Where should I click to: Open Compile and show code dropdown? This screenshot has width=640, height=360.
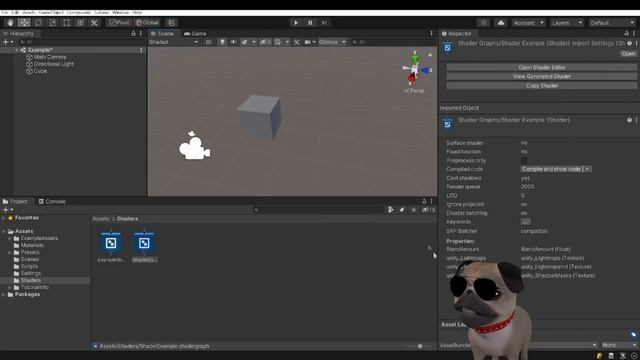coord(556,169)
